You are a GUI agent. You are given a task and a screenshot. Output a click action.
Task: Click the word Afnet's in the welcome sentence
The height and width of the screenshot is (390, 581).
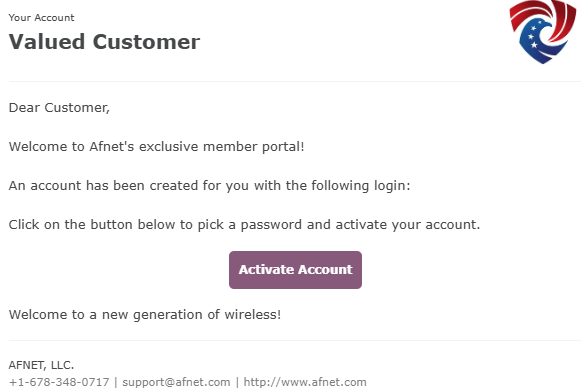click(x=112, y=146)
